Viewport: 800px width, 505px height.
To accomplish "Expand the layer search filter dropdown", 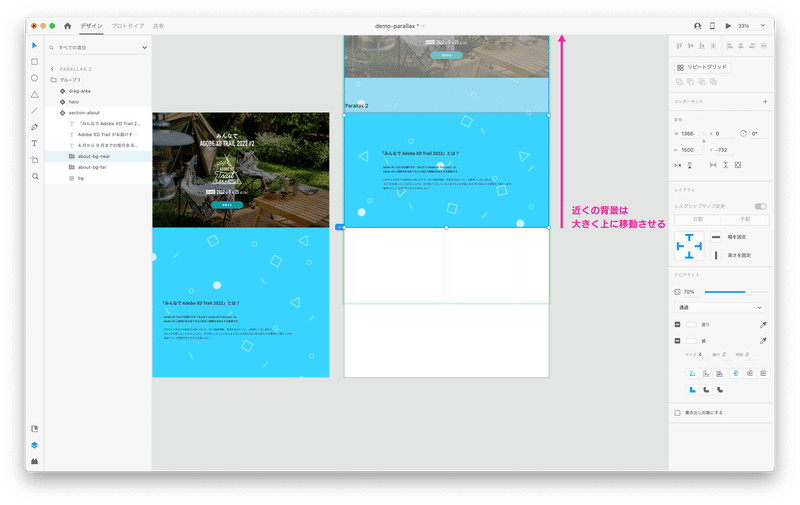I will (x=144, y=47).
